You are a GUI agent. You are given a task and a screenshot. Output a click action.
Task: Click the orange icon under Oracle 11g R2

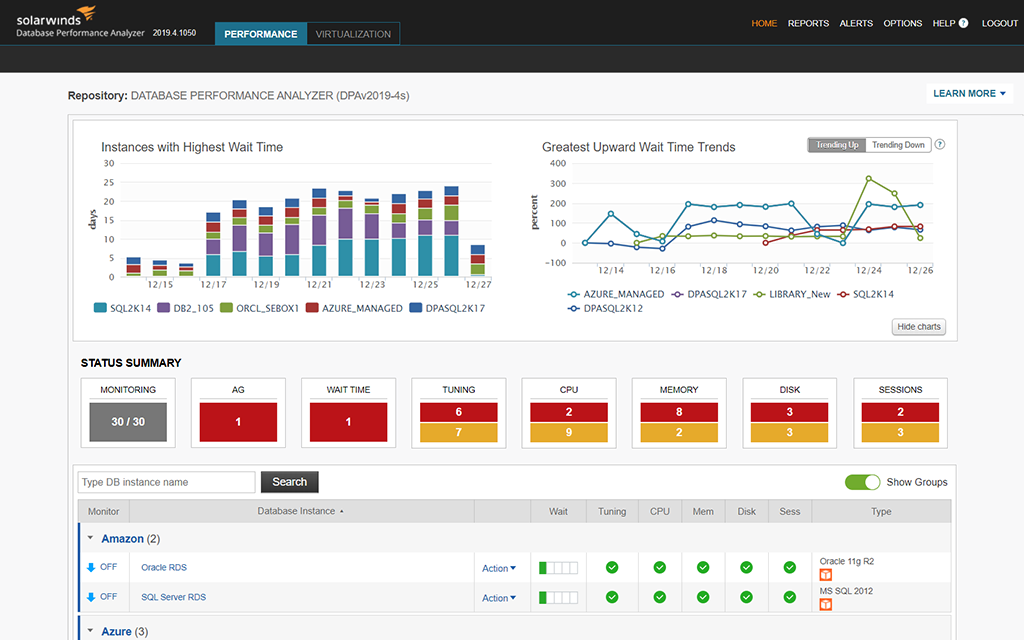pos(825,575)
